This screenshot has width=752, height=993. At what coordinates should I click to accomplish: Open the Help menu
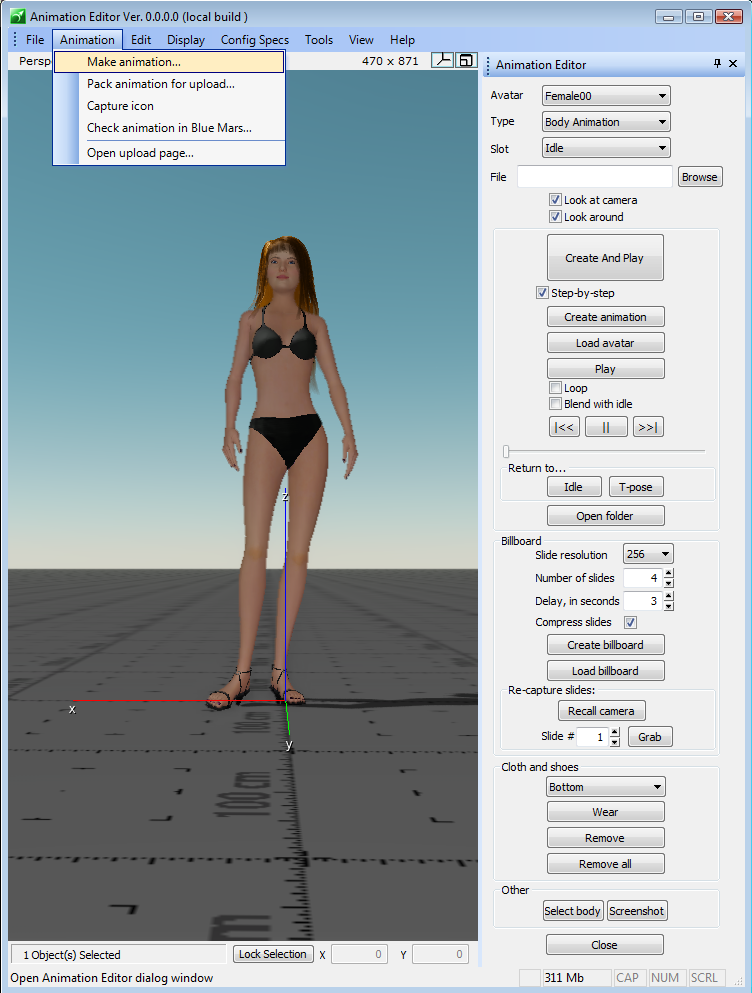click(x=402, y=40)
